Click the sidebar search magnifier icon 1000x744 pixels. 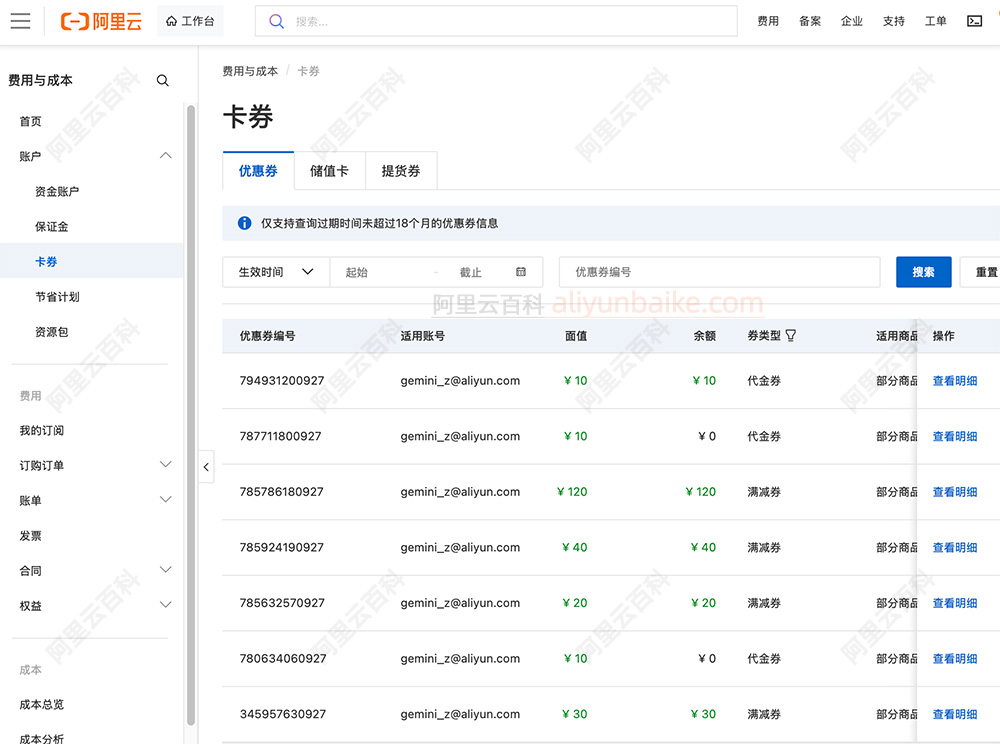[x=163, y=81]
